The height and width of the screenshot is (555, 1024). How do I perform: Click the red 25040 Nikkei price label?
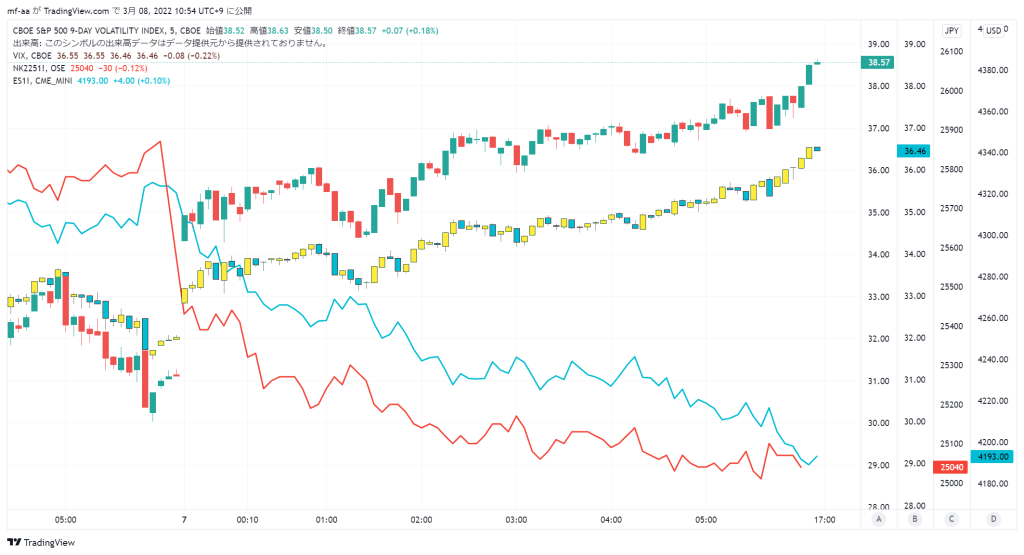952,467
